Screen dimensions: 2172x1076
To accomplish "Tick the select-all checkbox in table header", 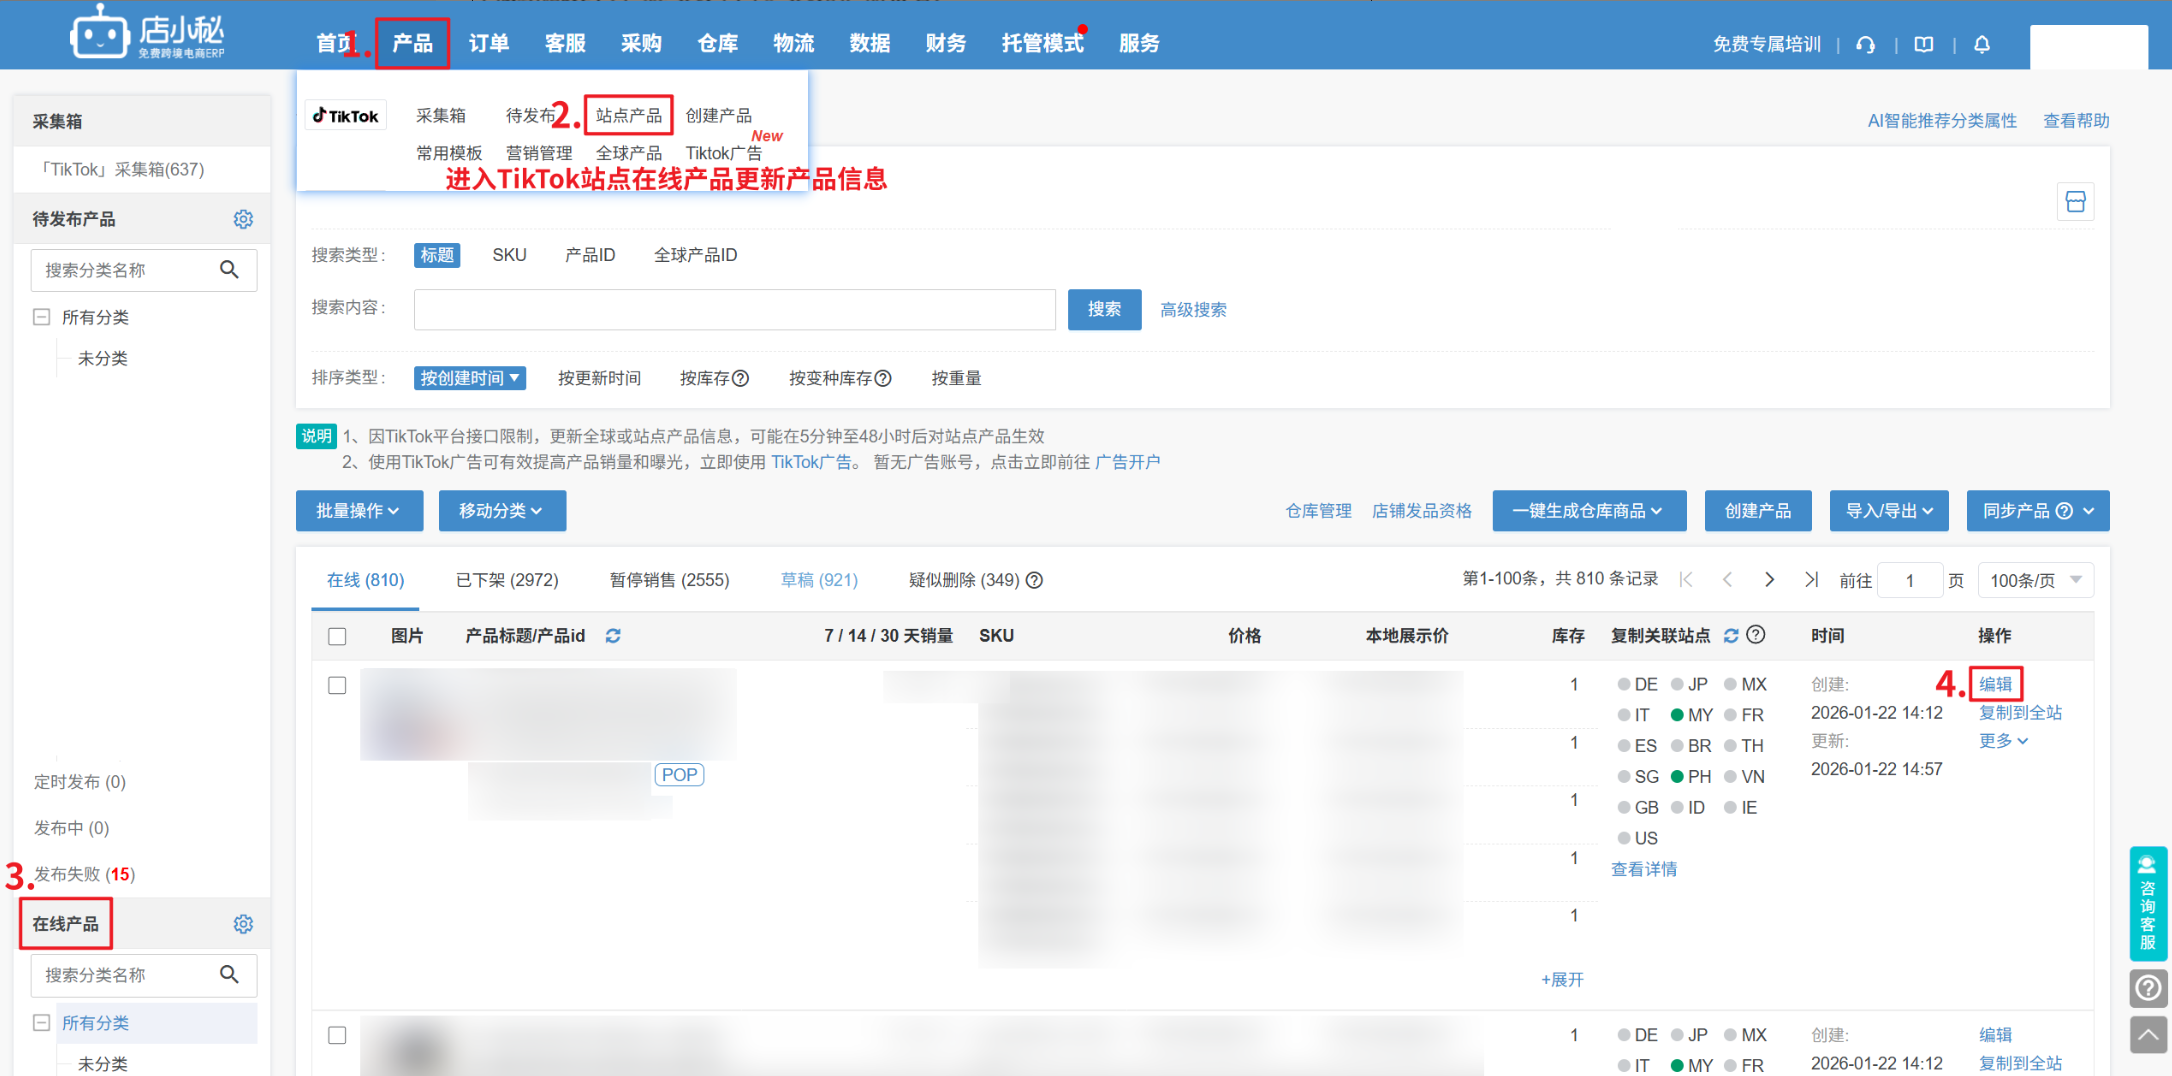I will point(337,636).
